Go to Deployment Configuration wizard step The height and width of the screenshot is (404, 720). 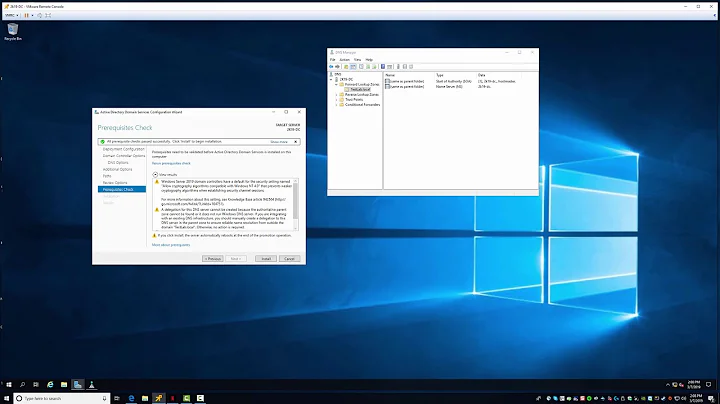tap(123, 149)
